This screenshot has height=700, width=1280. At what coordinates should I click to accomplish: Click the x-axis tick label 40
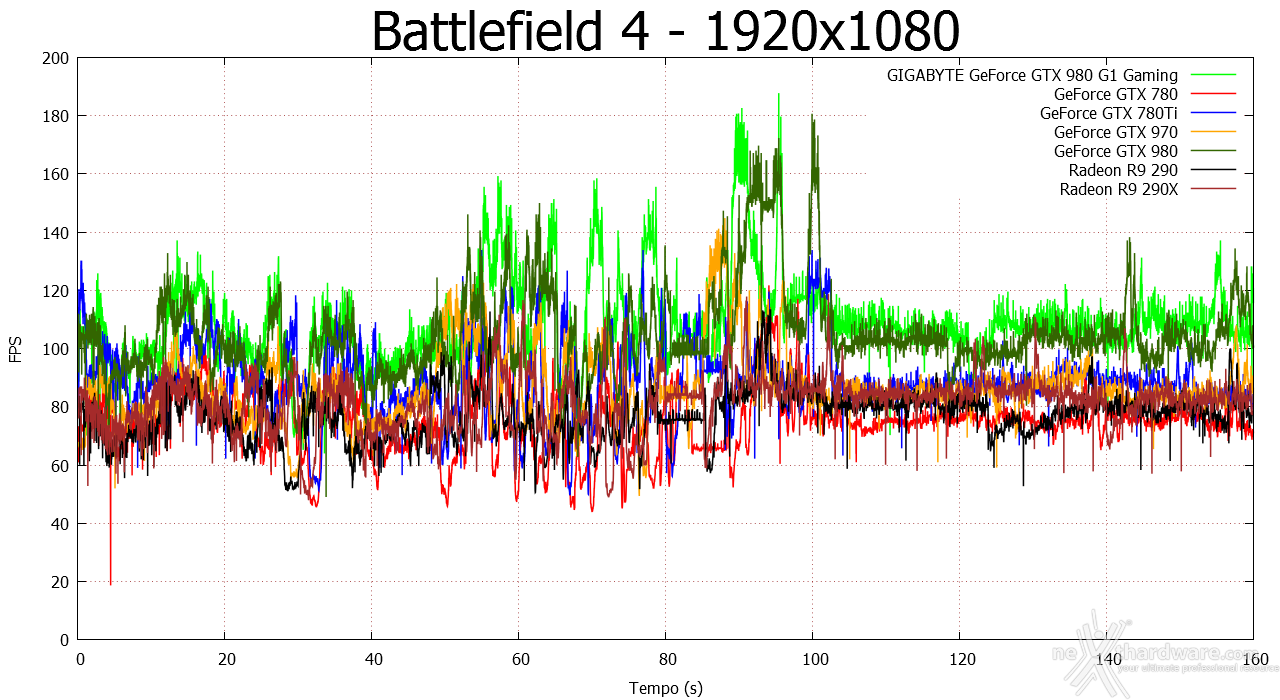pos(372,659)
